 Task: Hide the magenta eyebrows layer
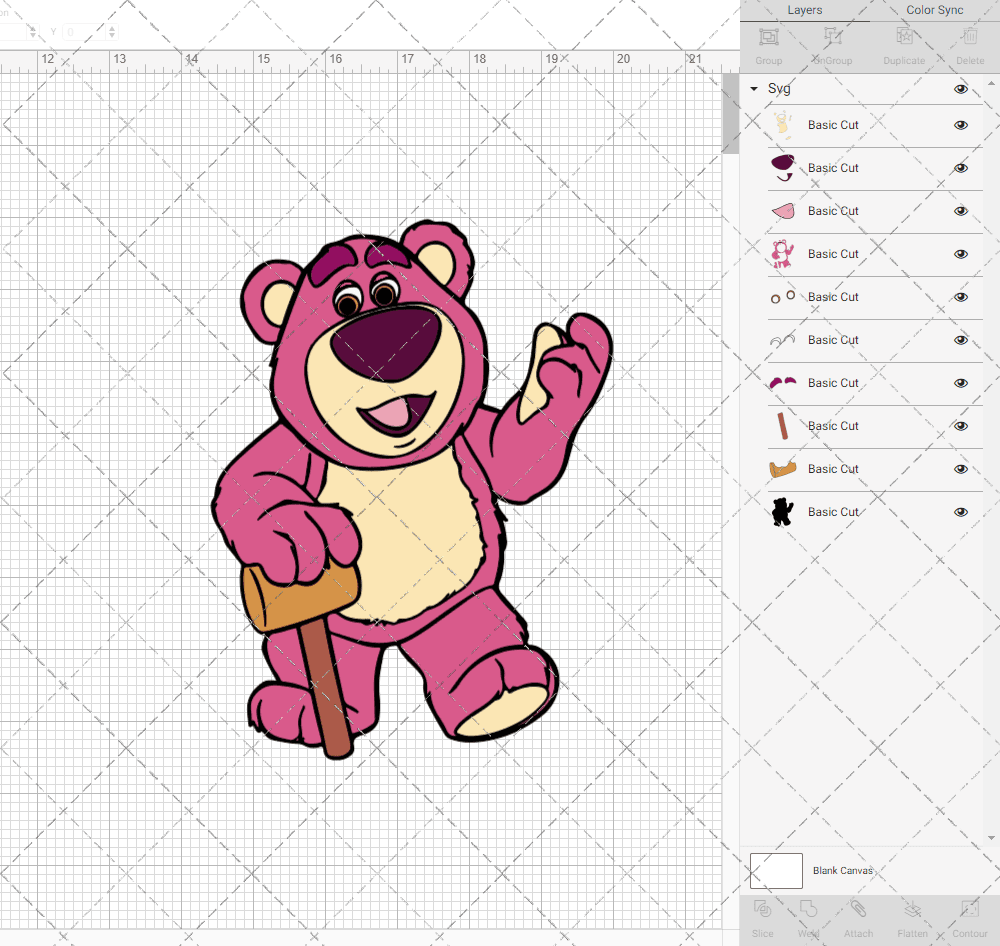[x=960, y=383]
